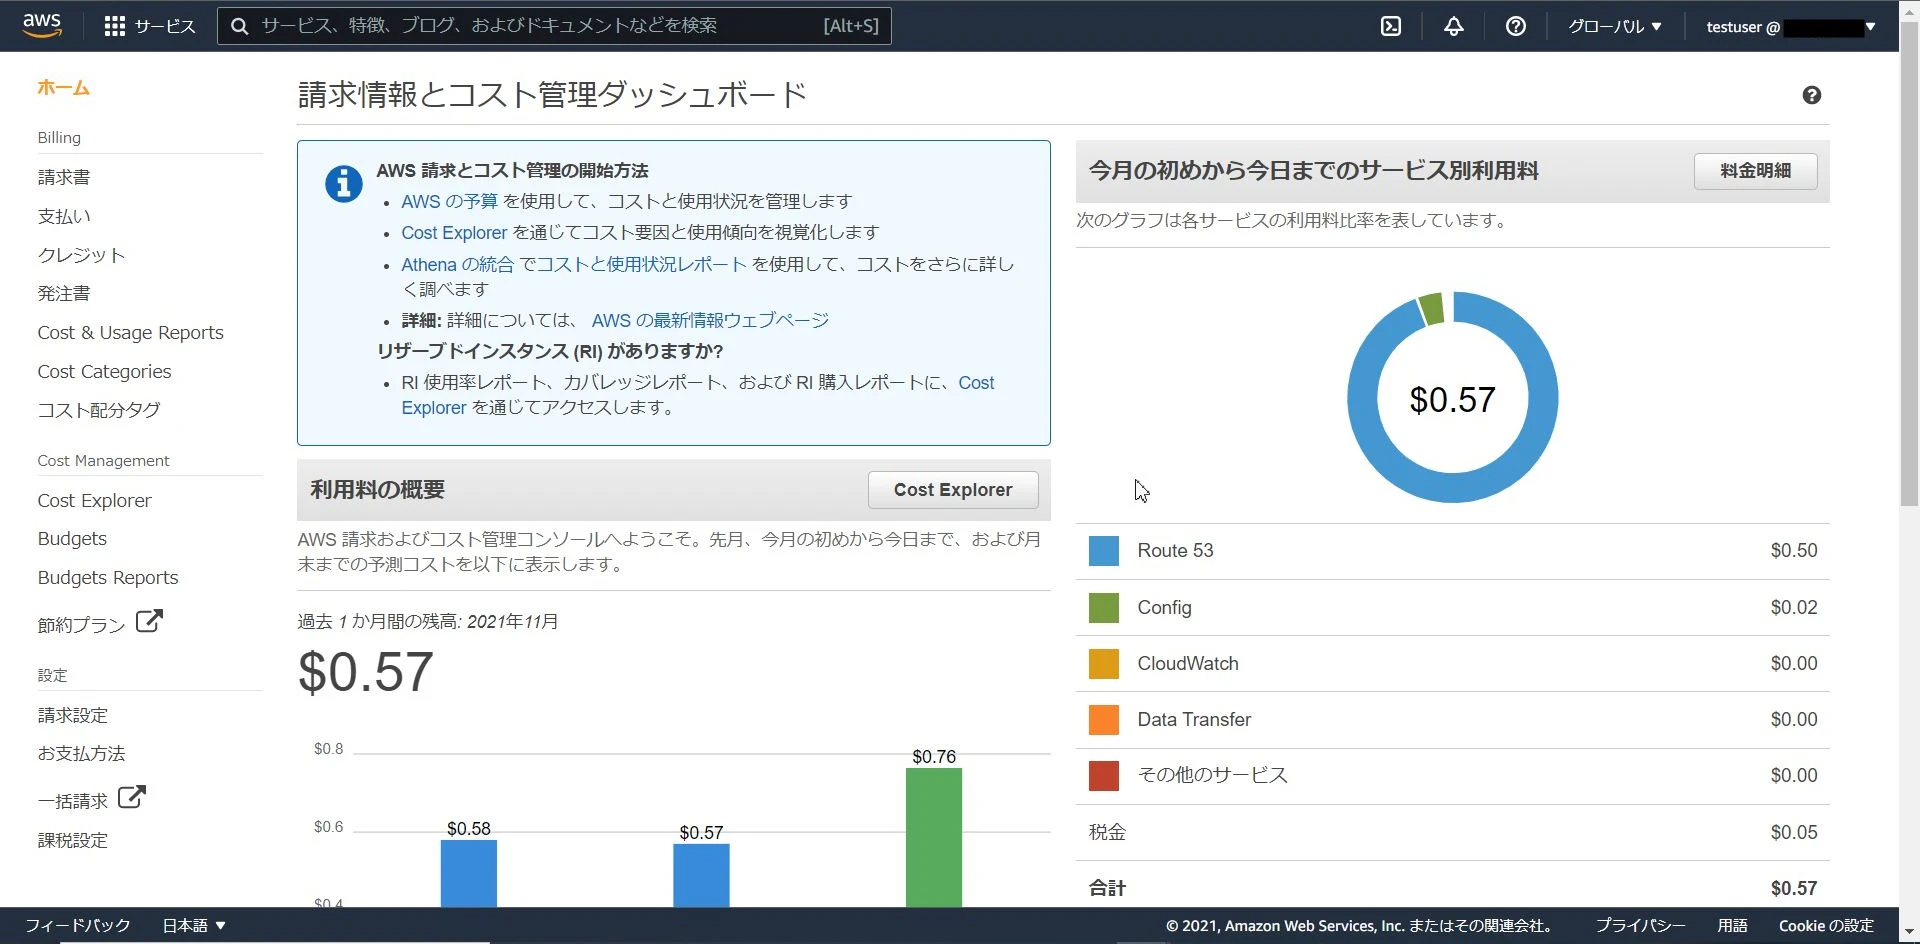Open the コストと使用状況レポート link
Image resolution: width=1920 pixels, height=944 pixels.
pos(642,264)
